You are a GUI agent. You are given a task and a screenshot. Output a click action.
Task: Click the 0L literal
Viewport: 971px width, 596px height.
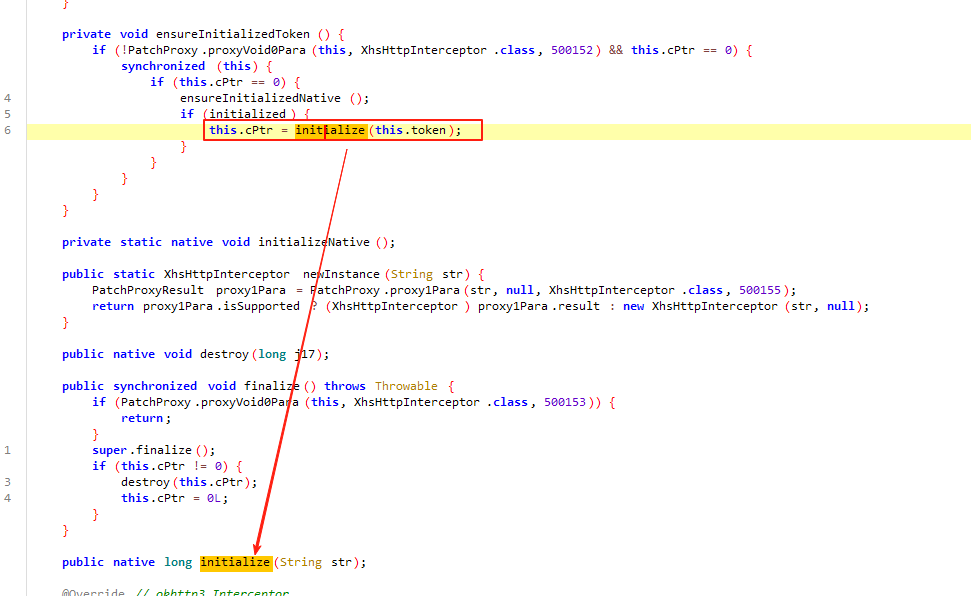tap(214, 498)
